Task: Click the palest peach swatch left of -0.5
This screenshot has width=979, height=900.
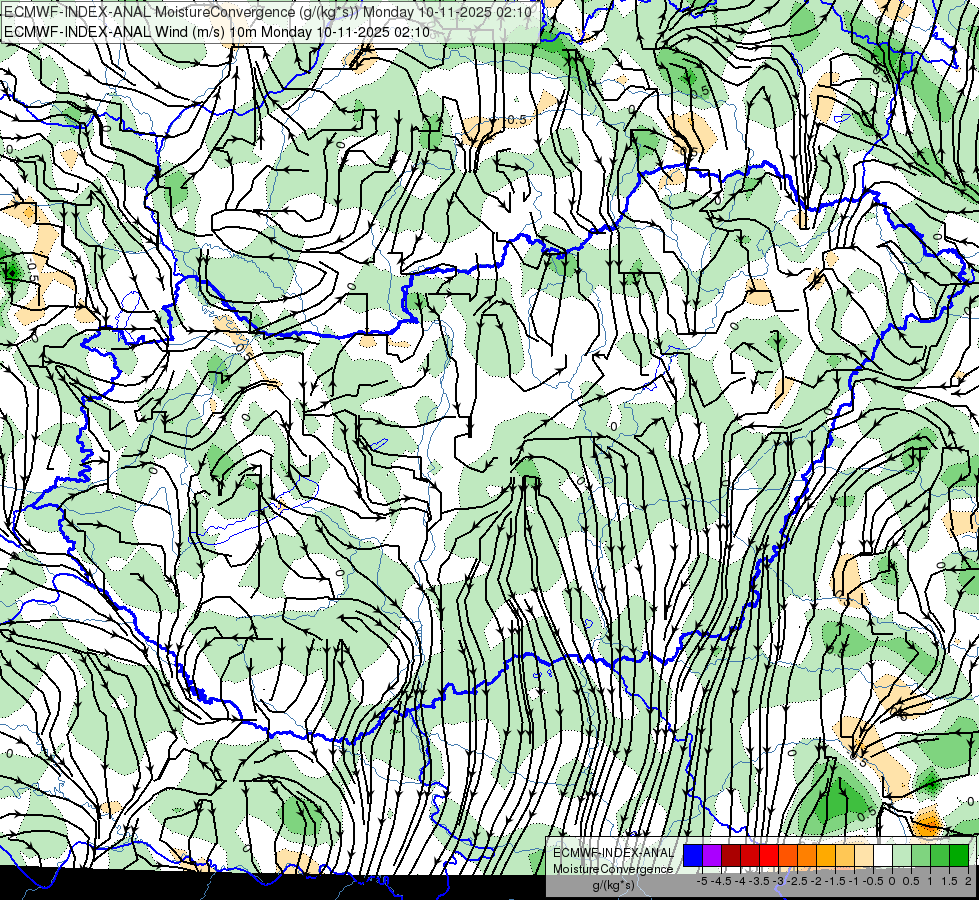Action: (x=864, y=855)
